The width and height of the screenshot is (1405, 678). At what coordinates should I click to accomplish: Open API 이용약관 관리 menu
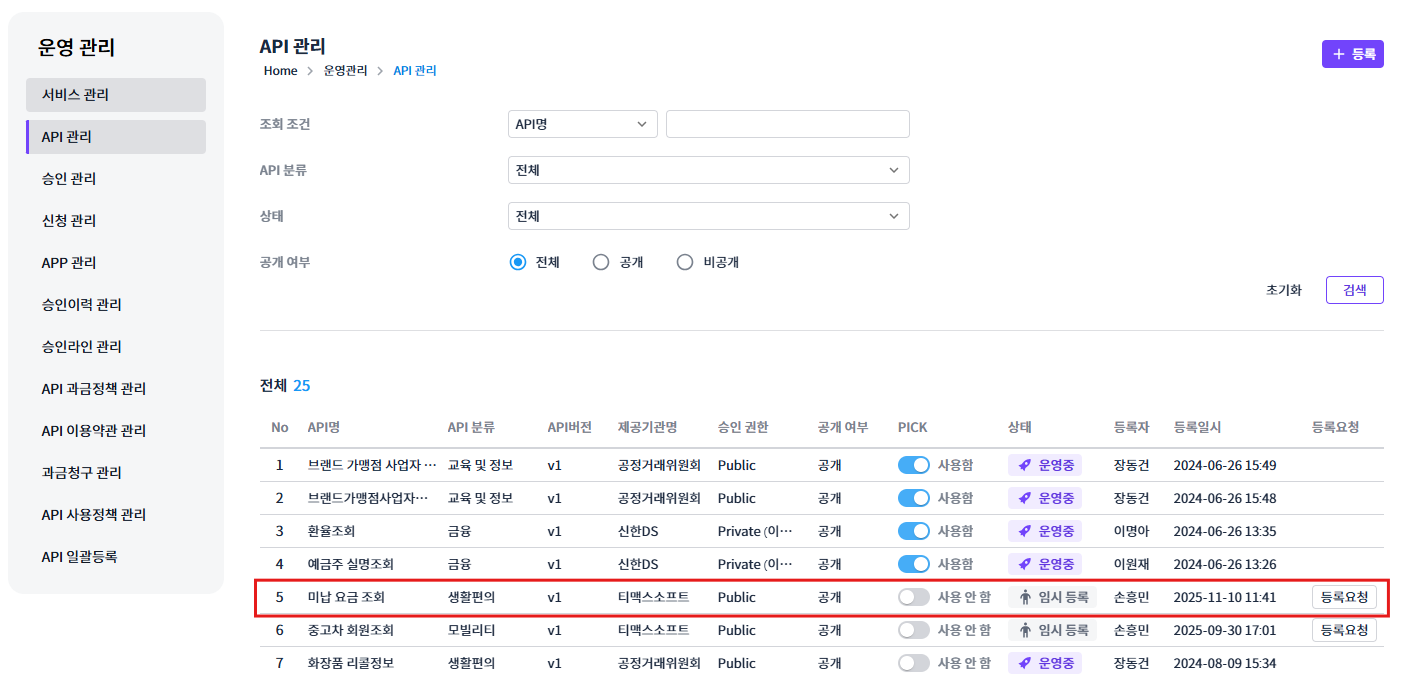pos(116,431)
